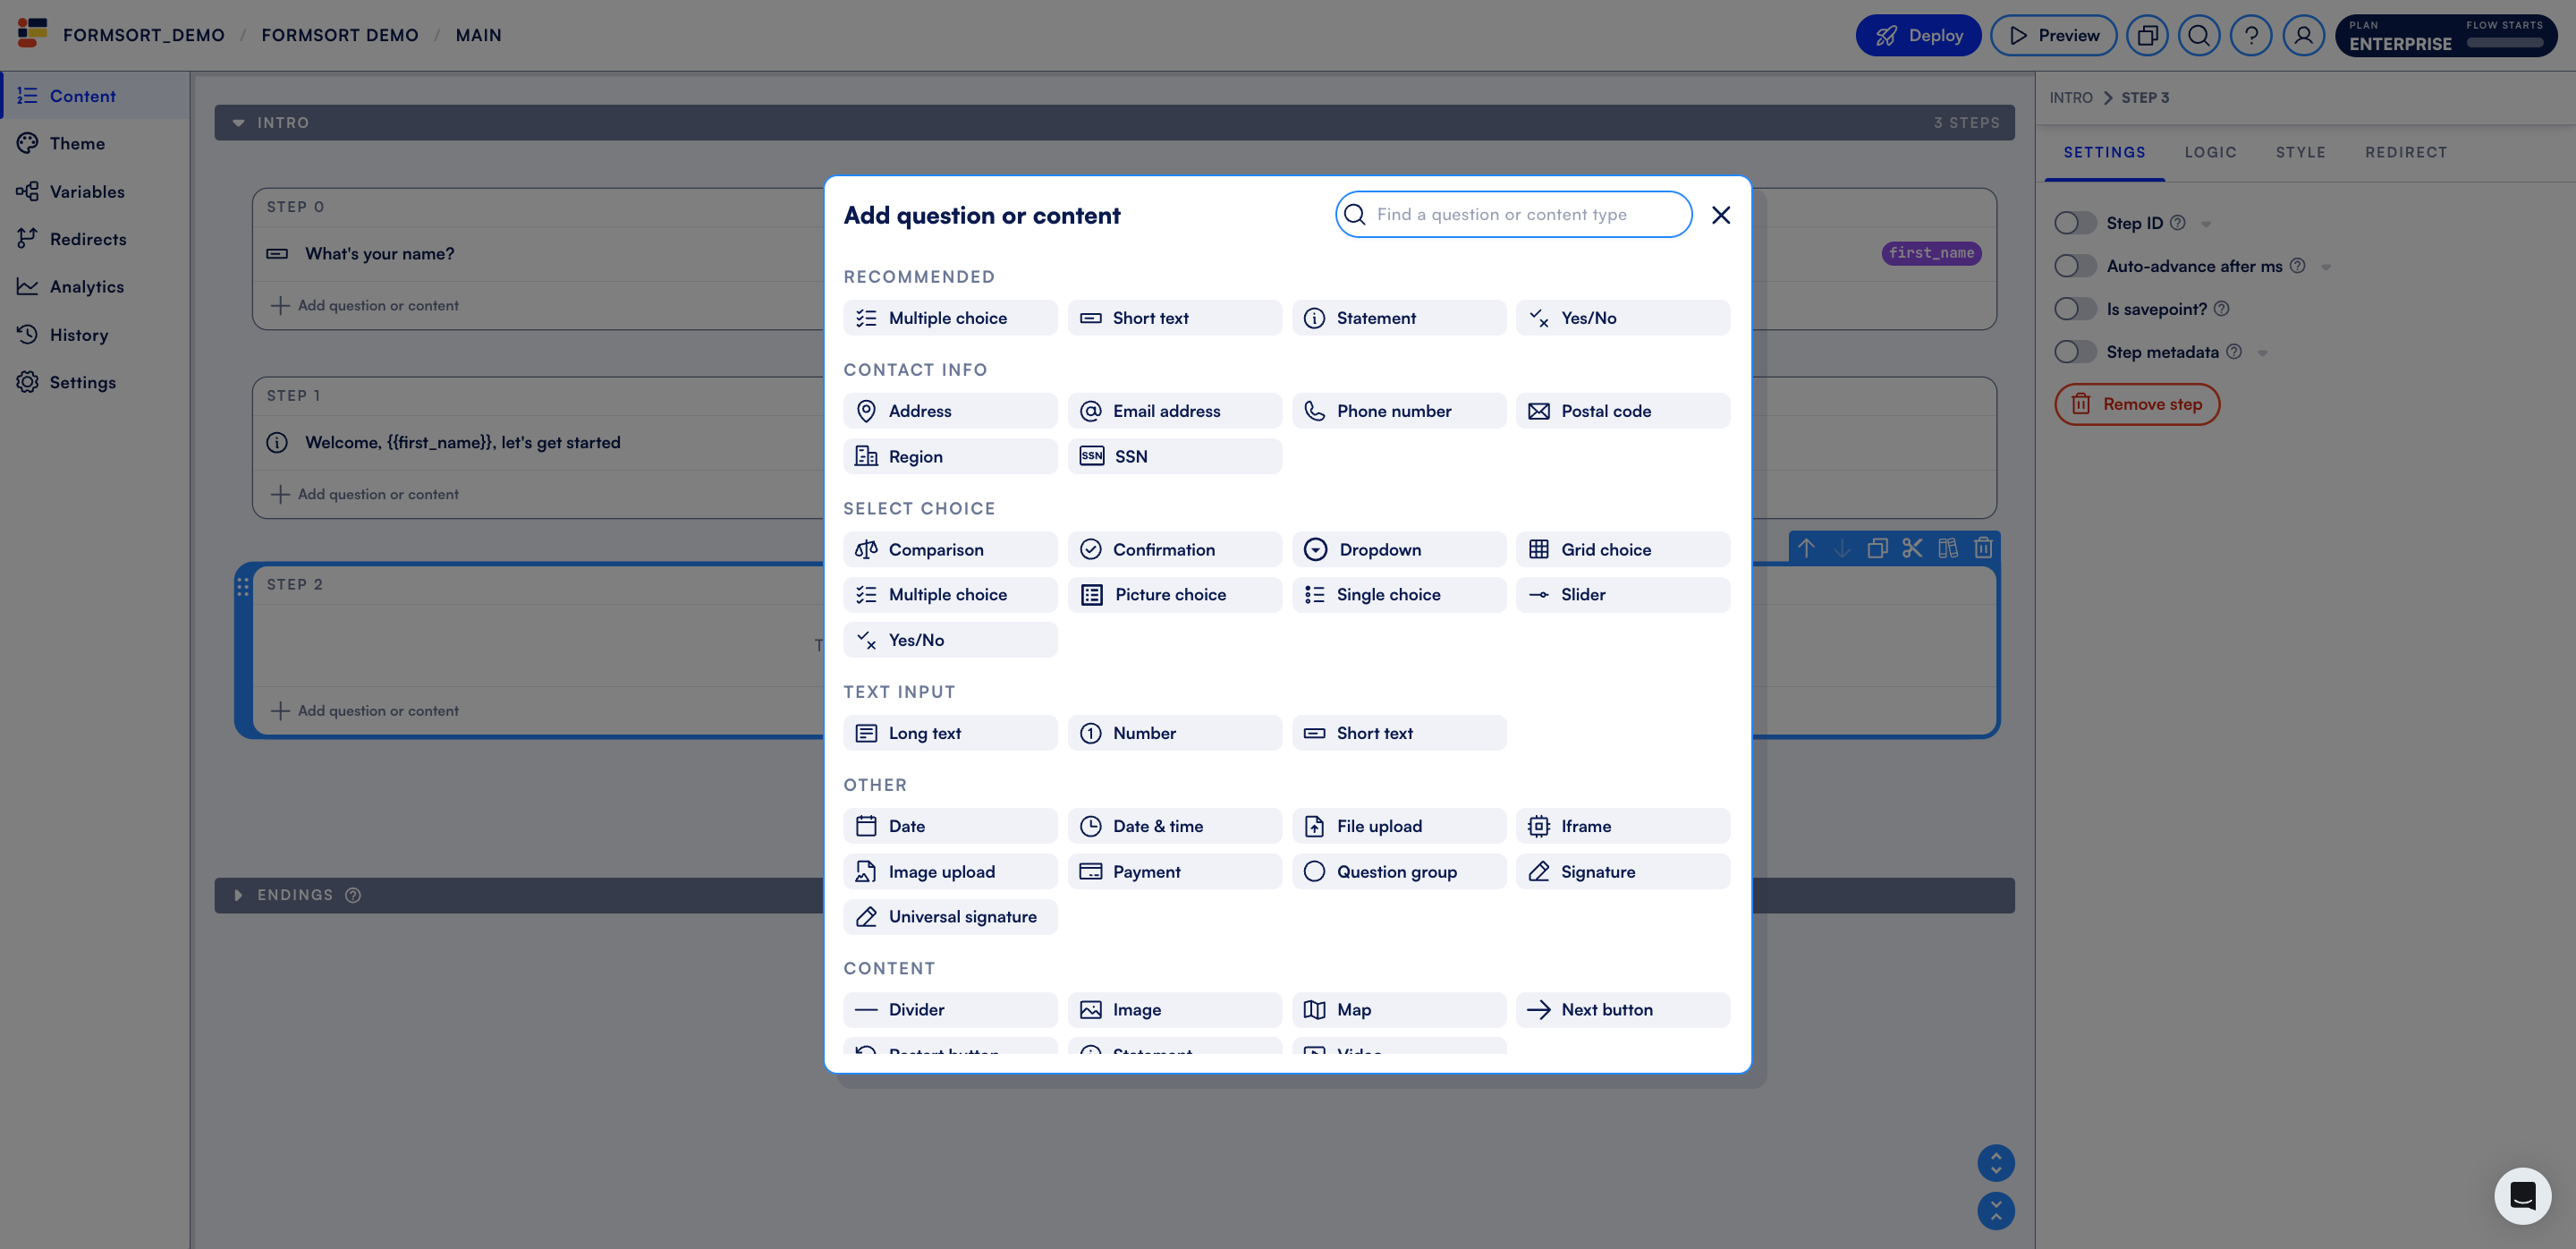Add a Confirmation question
The image size is (2576, 1249).
pyautogui.click(x=1174, y=549)
